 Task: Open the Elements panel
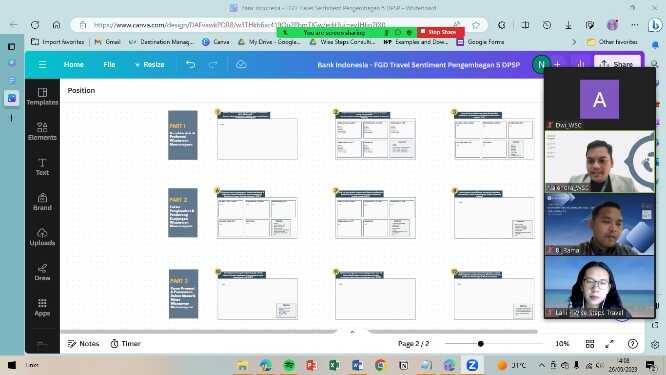coord(42,131)
